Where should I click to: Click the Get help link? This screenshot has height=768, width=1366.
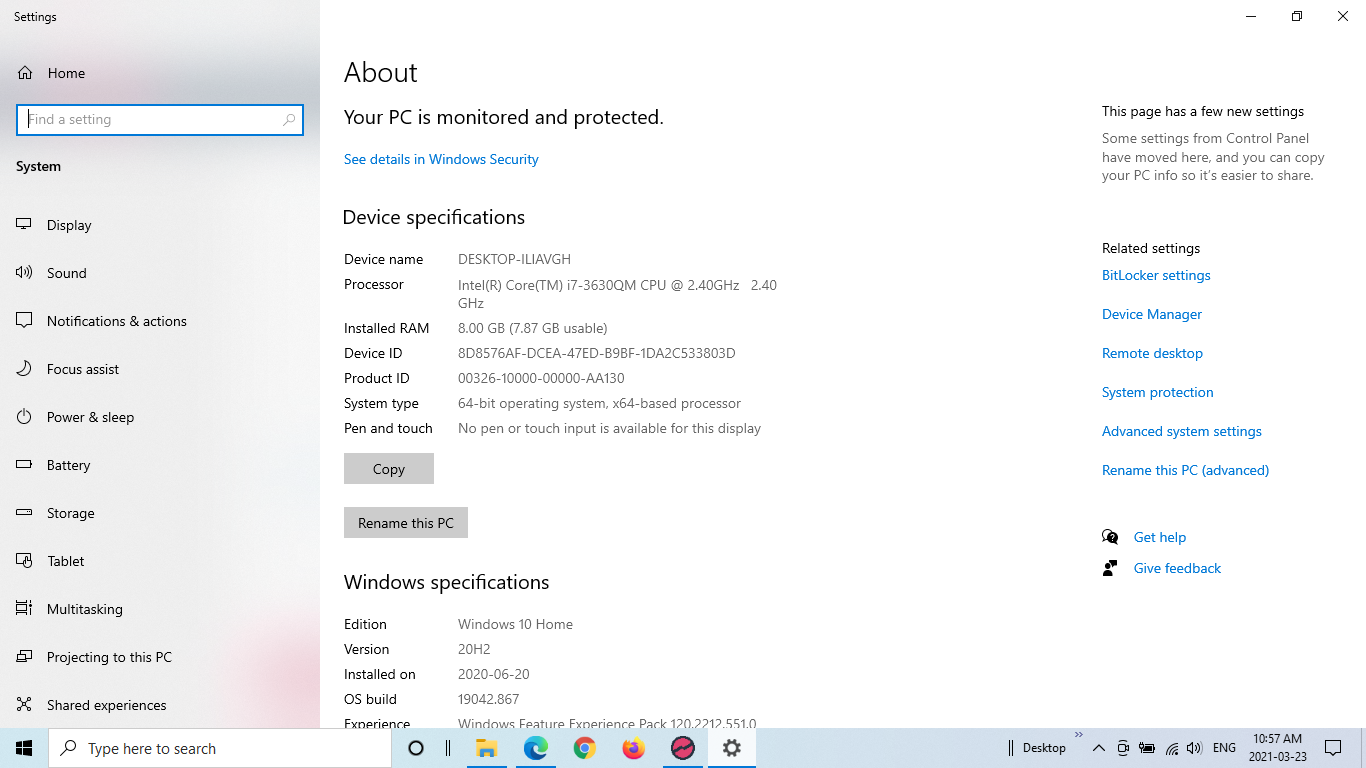point(1160,537)
